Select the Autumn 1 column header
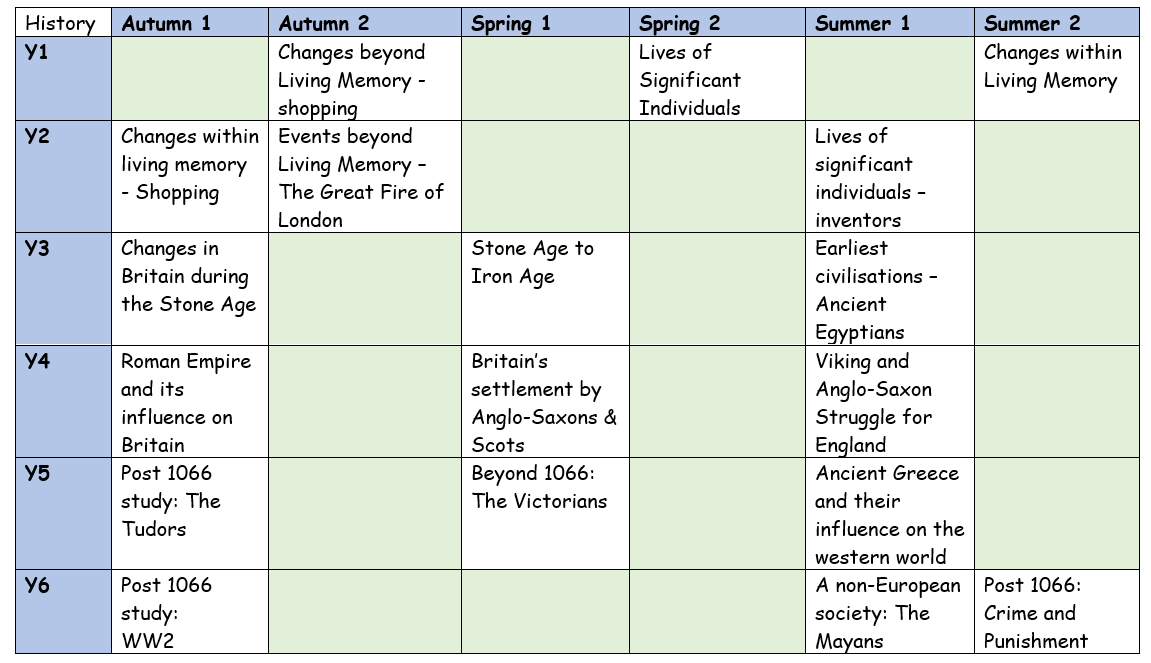This screenshot has height=663, width=1151. pyautogui.click(x=190, y=23)
